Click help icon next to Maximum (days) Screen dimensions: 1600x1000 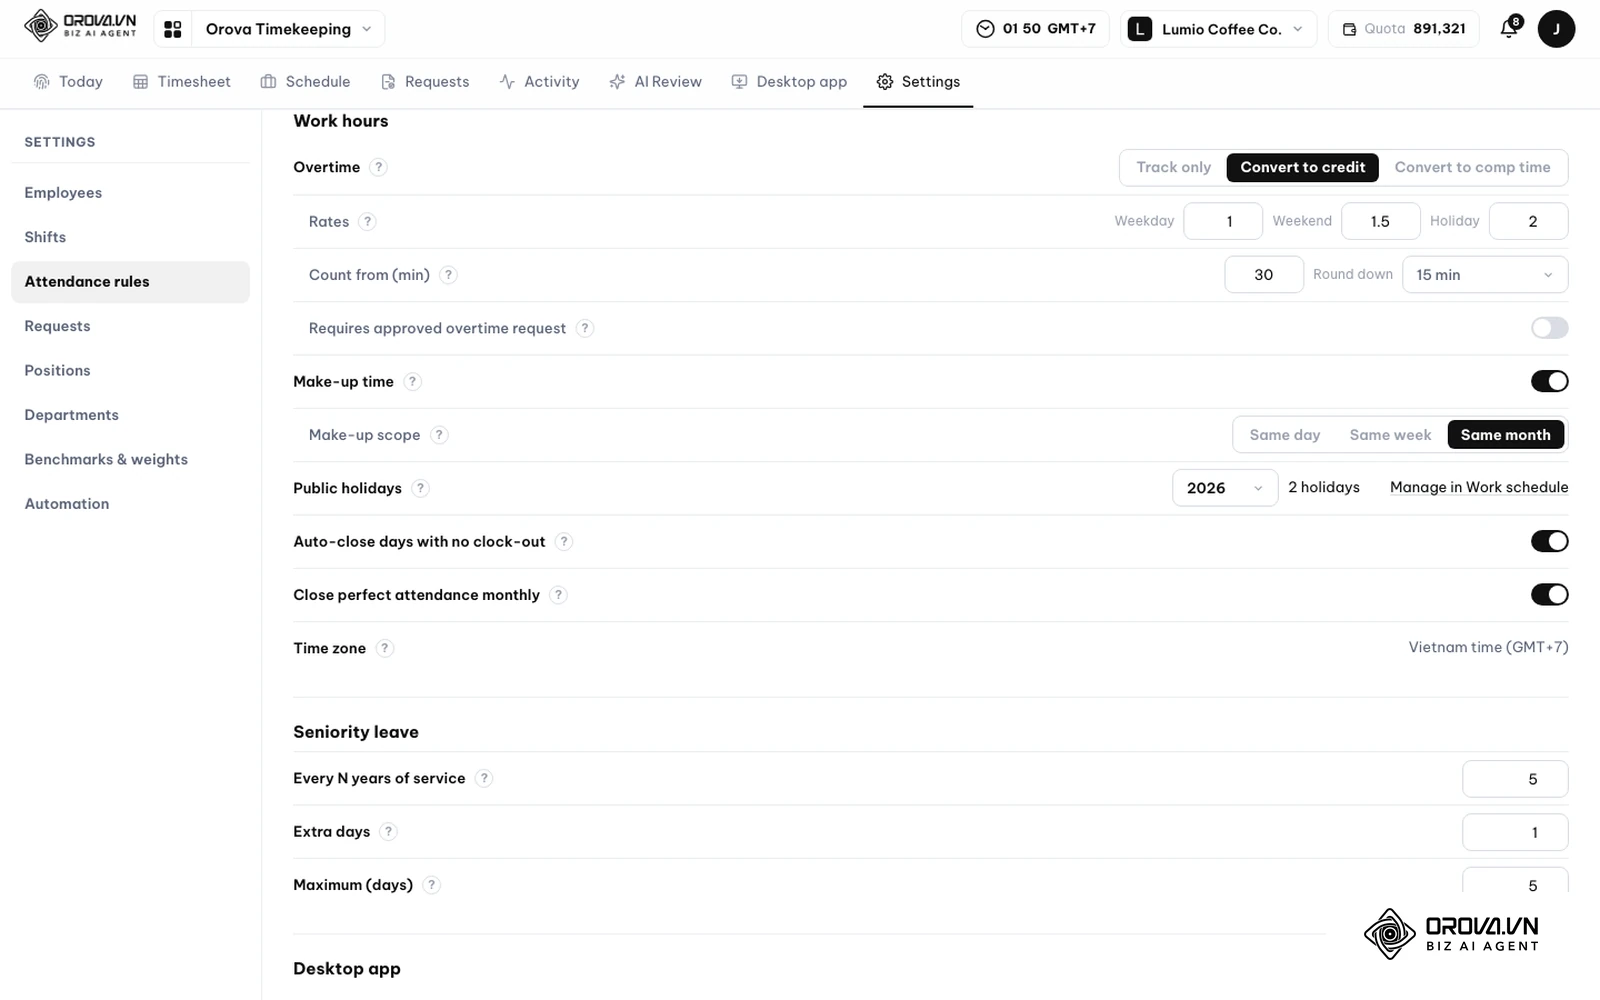tap(431, 885)
